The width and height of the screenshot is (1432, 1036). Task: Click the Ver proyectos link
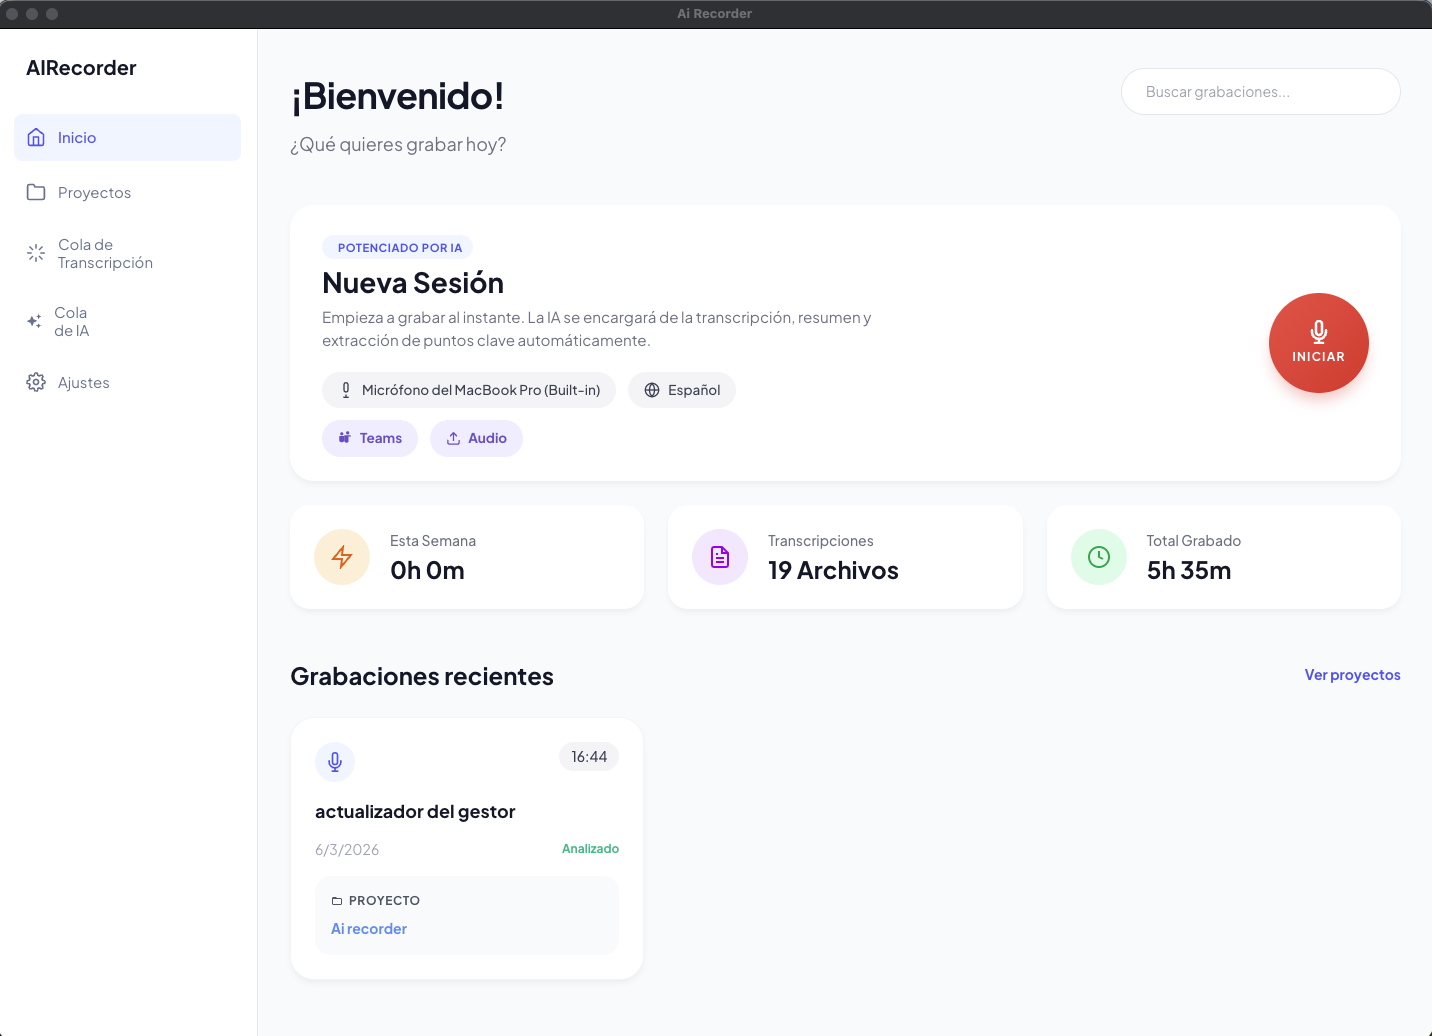coord(1352,674)
